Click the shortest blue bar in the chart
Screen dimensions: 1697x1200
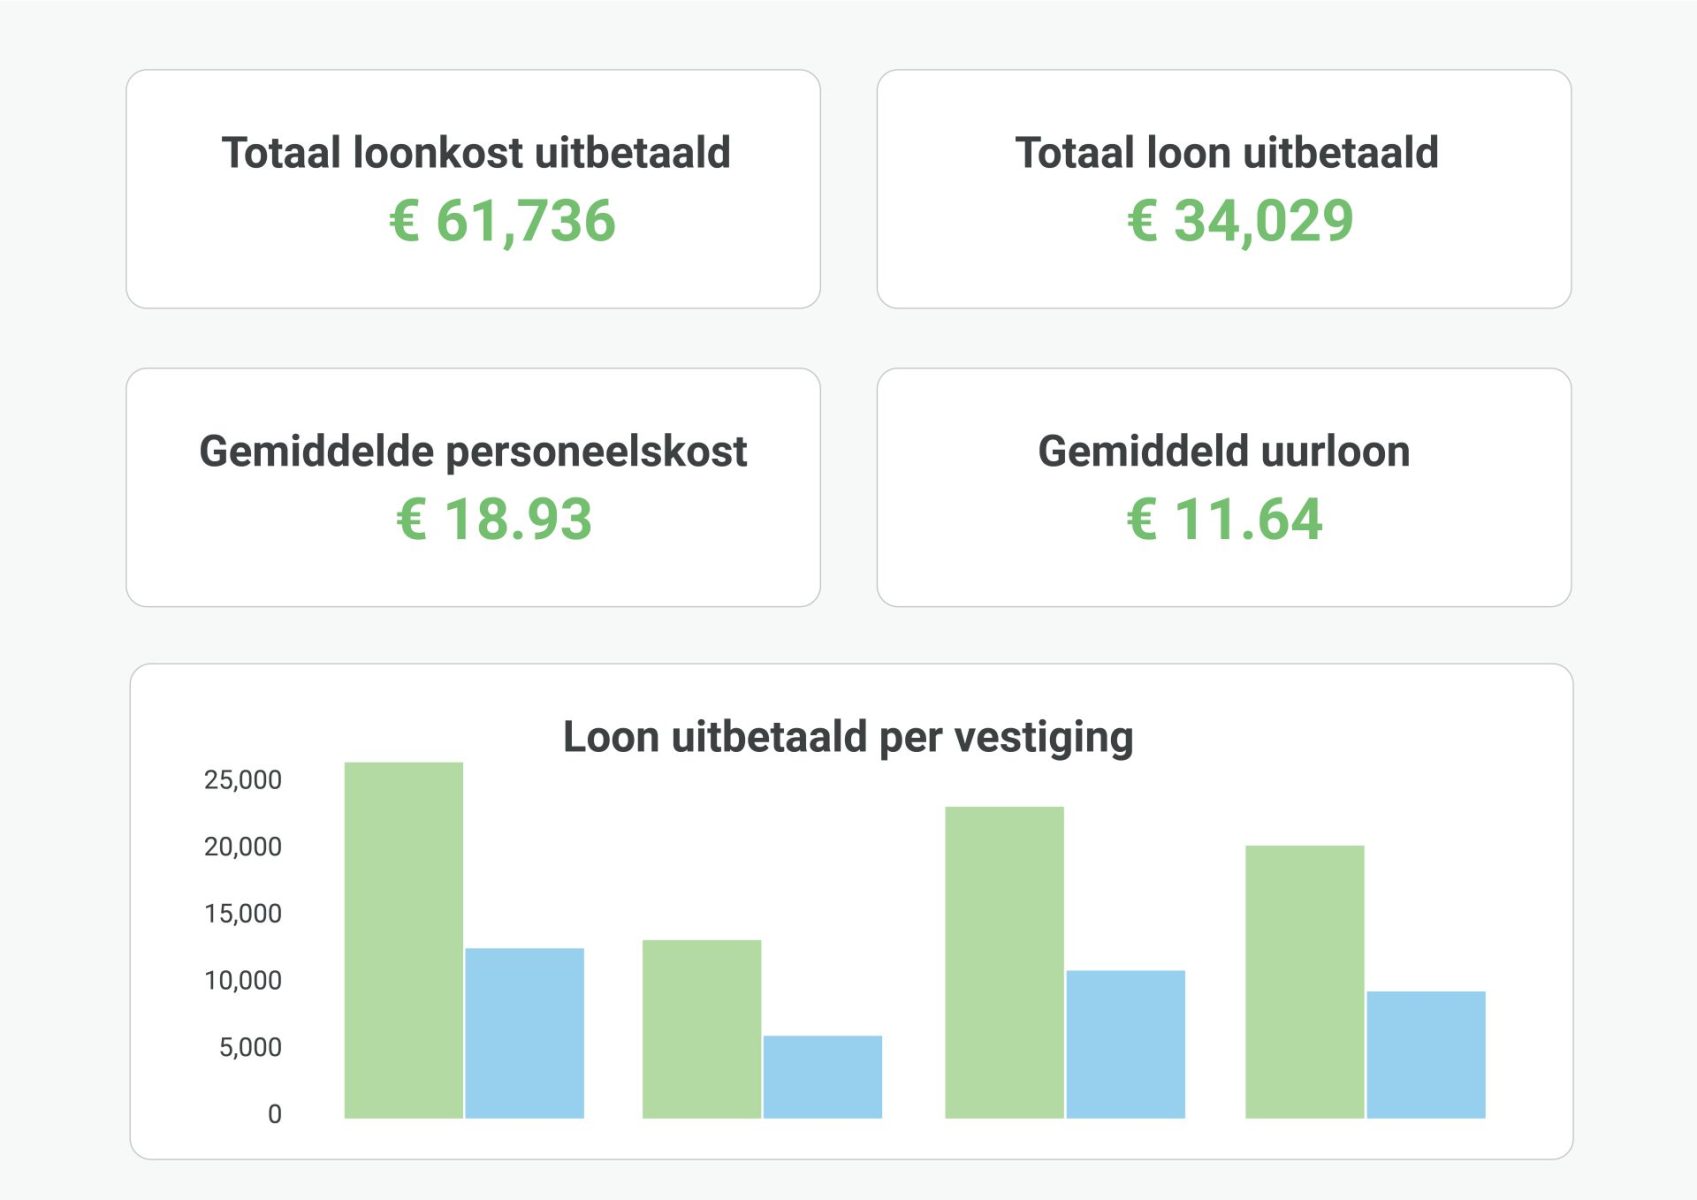tap(822, 1077)
